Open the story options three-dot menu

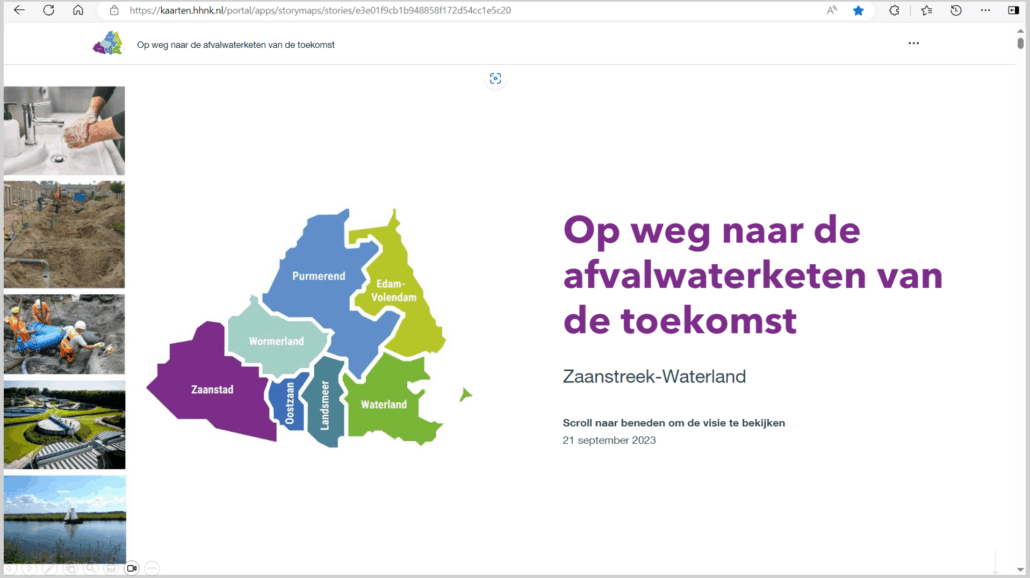914,43
